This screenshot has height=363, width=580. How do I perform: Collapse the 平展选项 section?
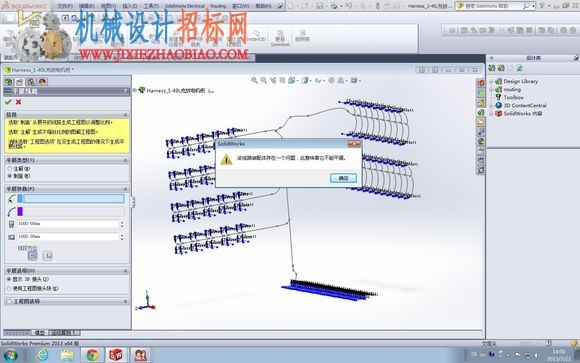tap(125, 271)
